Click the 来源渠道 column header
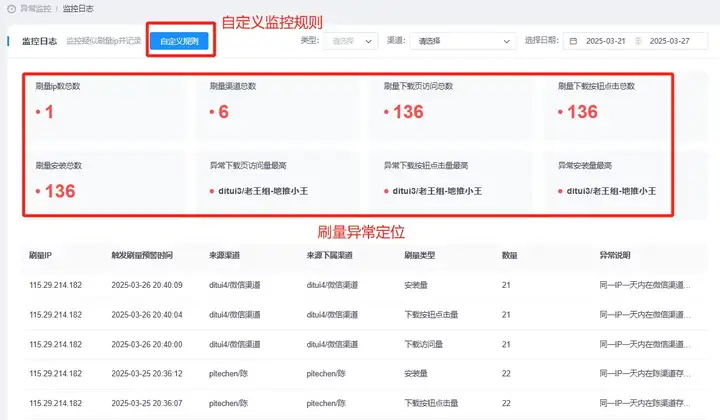 coord(225,255)
